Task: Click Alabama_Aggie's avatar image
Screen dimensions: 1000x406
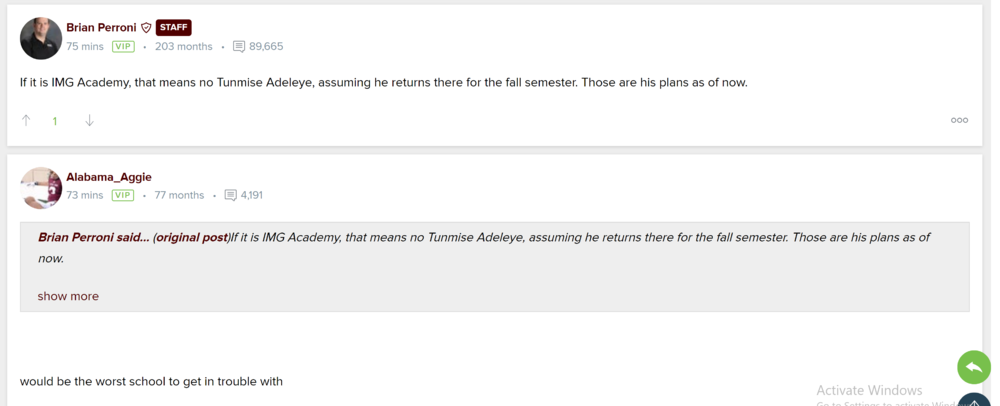Action: (x=41, y=187)
